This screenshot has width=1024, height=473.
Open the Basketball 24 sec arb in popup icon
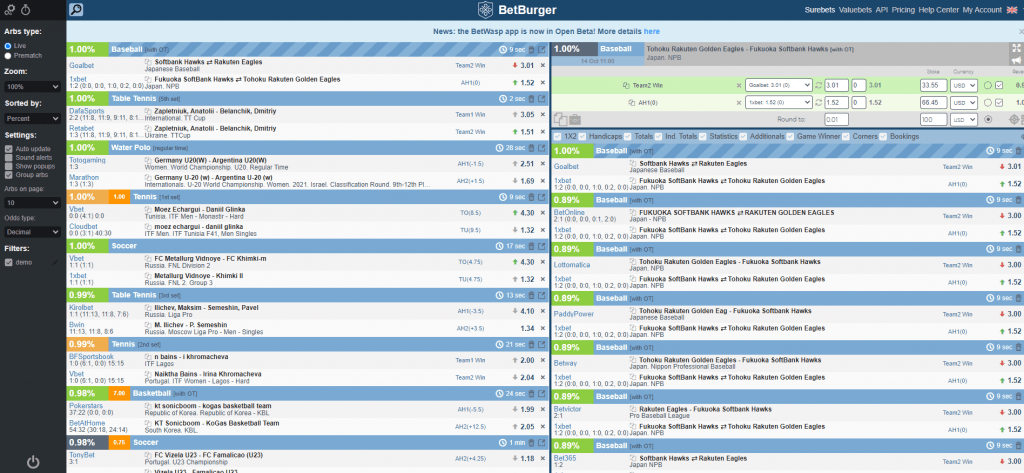tap(541, 394)
